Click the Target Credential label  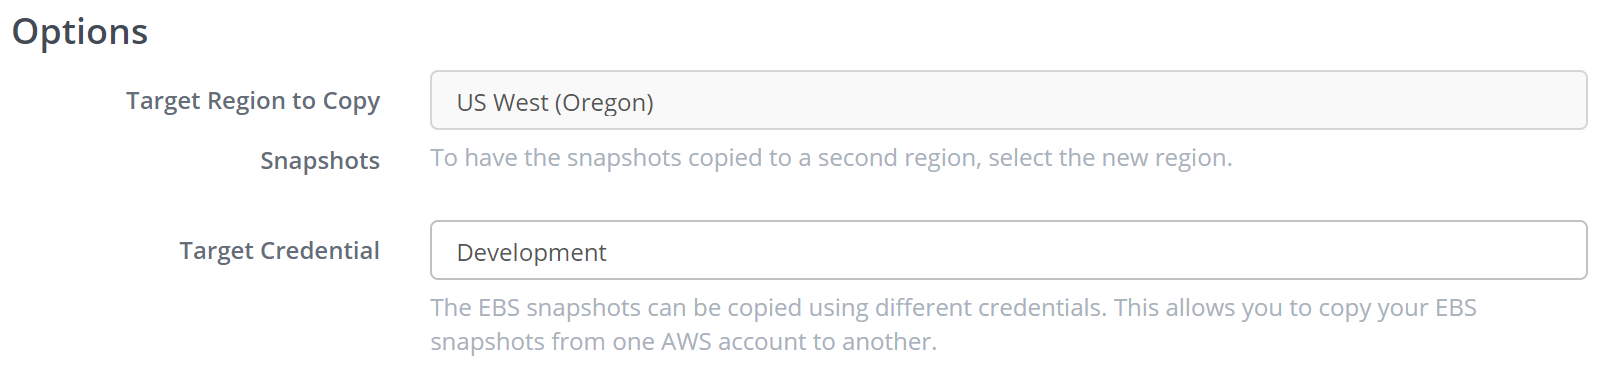click(x=280, y=251)
